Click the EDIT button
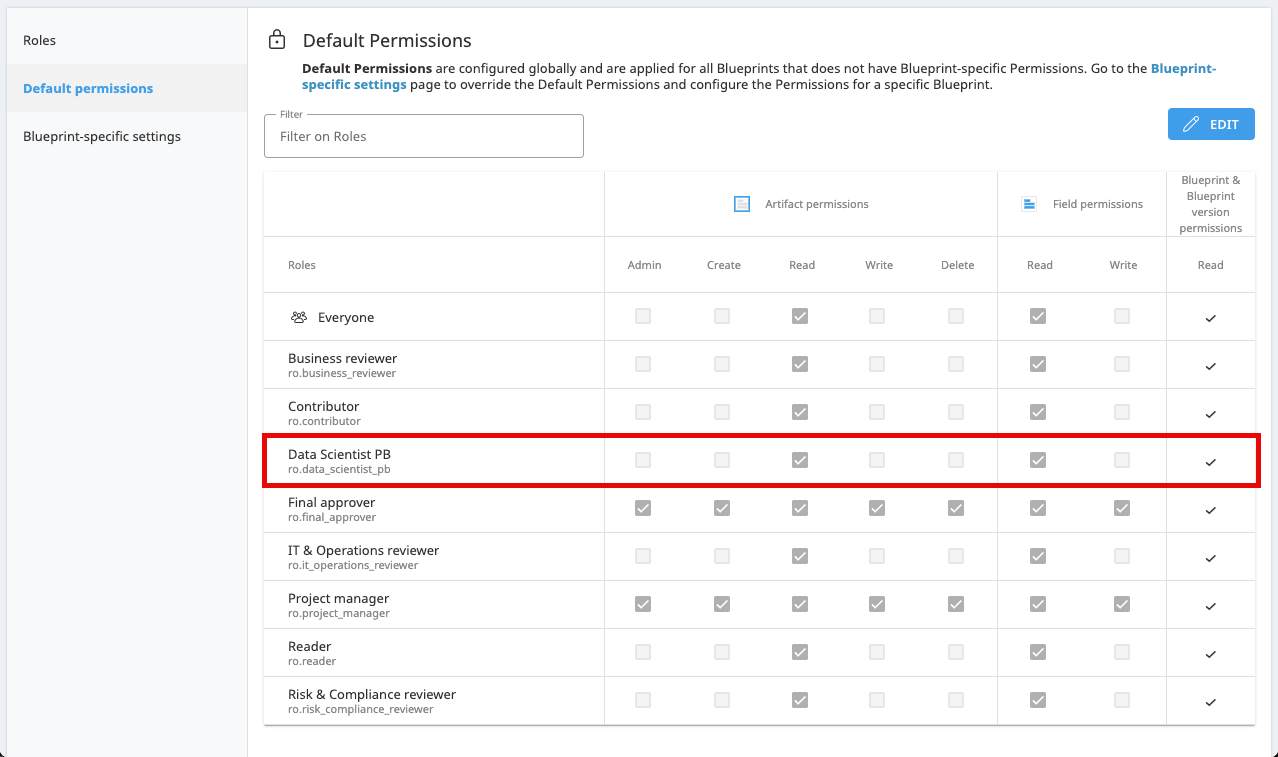This screenshot has width=1278, height=757. coord(1211,124)
